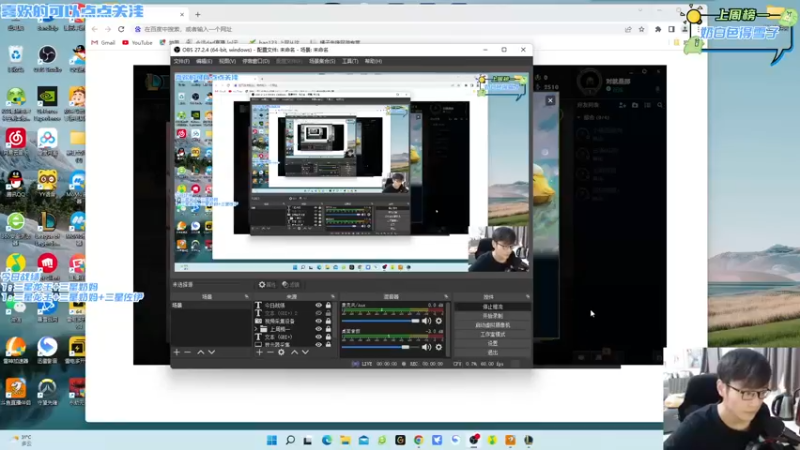This screenshot has width=800, height=450.
Task: Remove selected scene with the minus icon in Scenes dock
Action: click(187, 352)
